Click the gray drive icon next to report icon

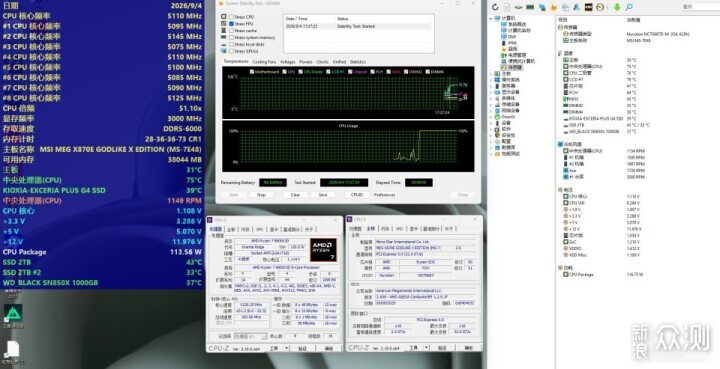click(518, 7)
